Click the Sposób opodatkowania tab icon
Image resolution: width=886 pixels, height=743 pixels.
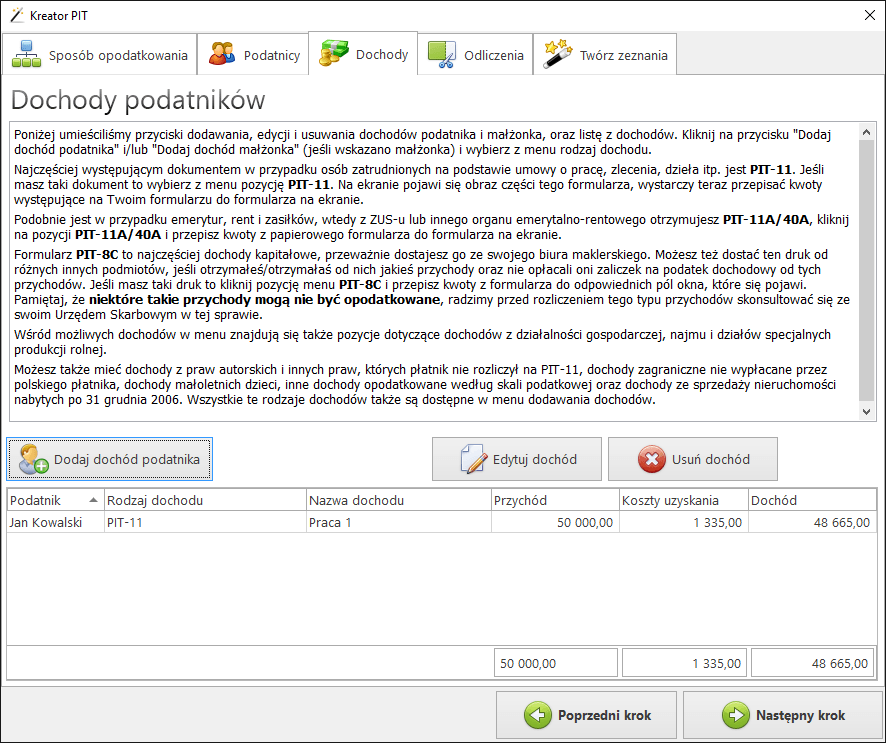[x=27, y=55]
